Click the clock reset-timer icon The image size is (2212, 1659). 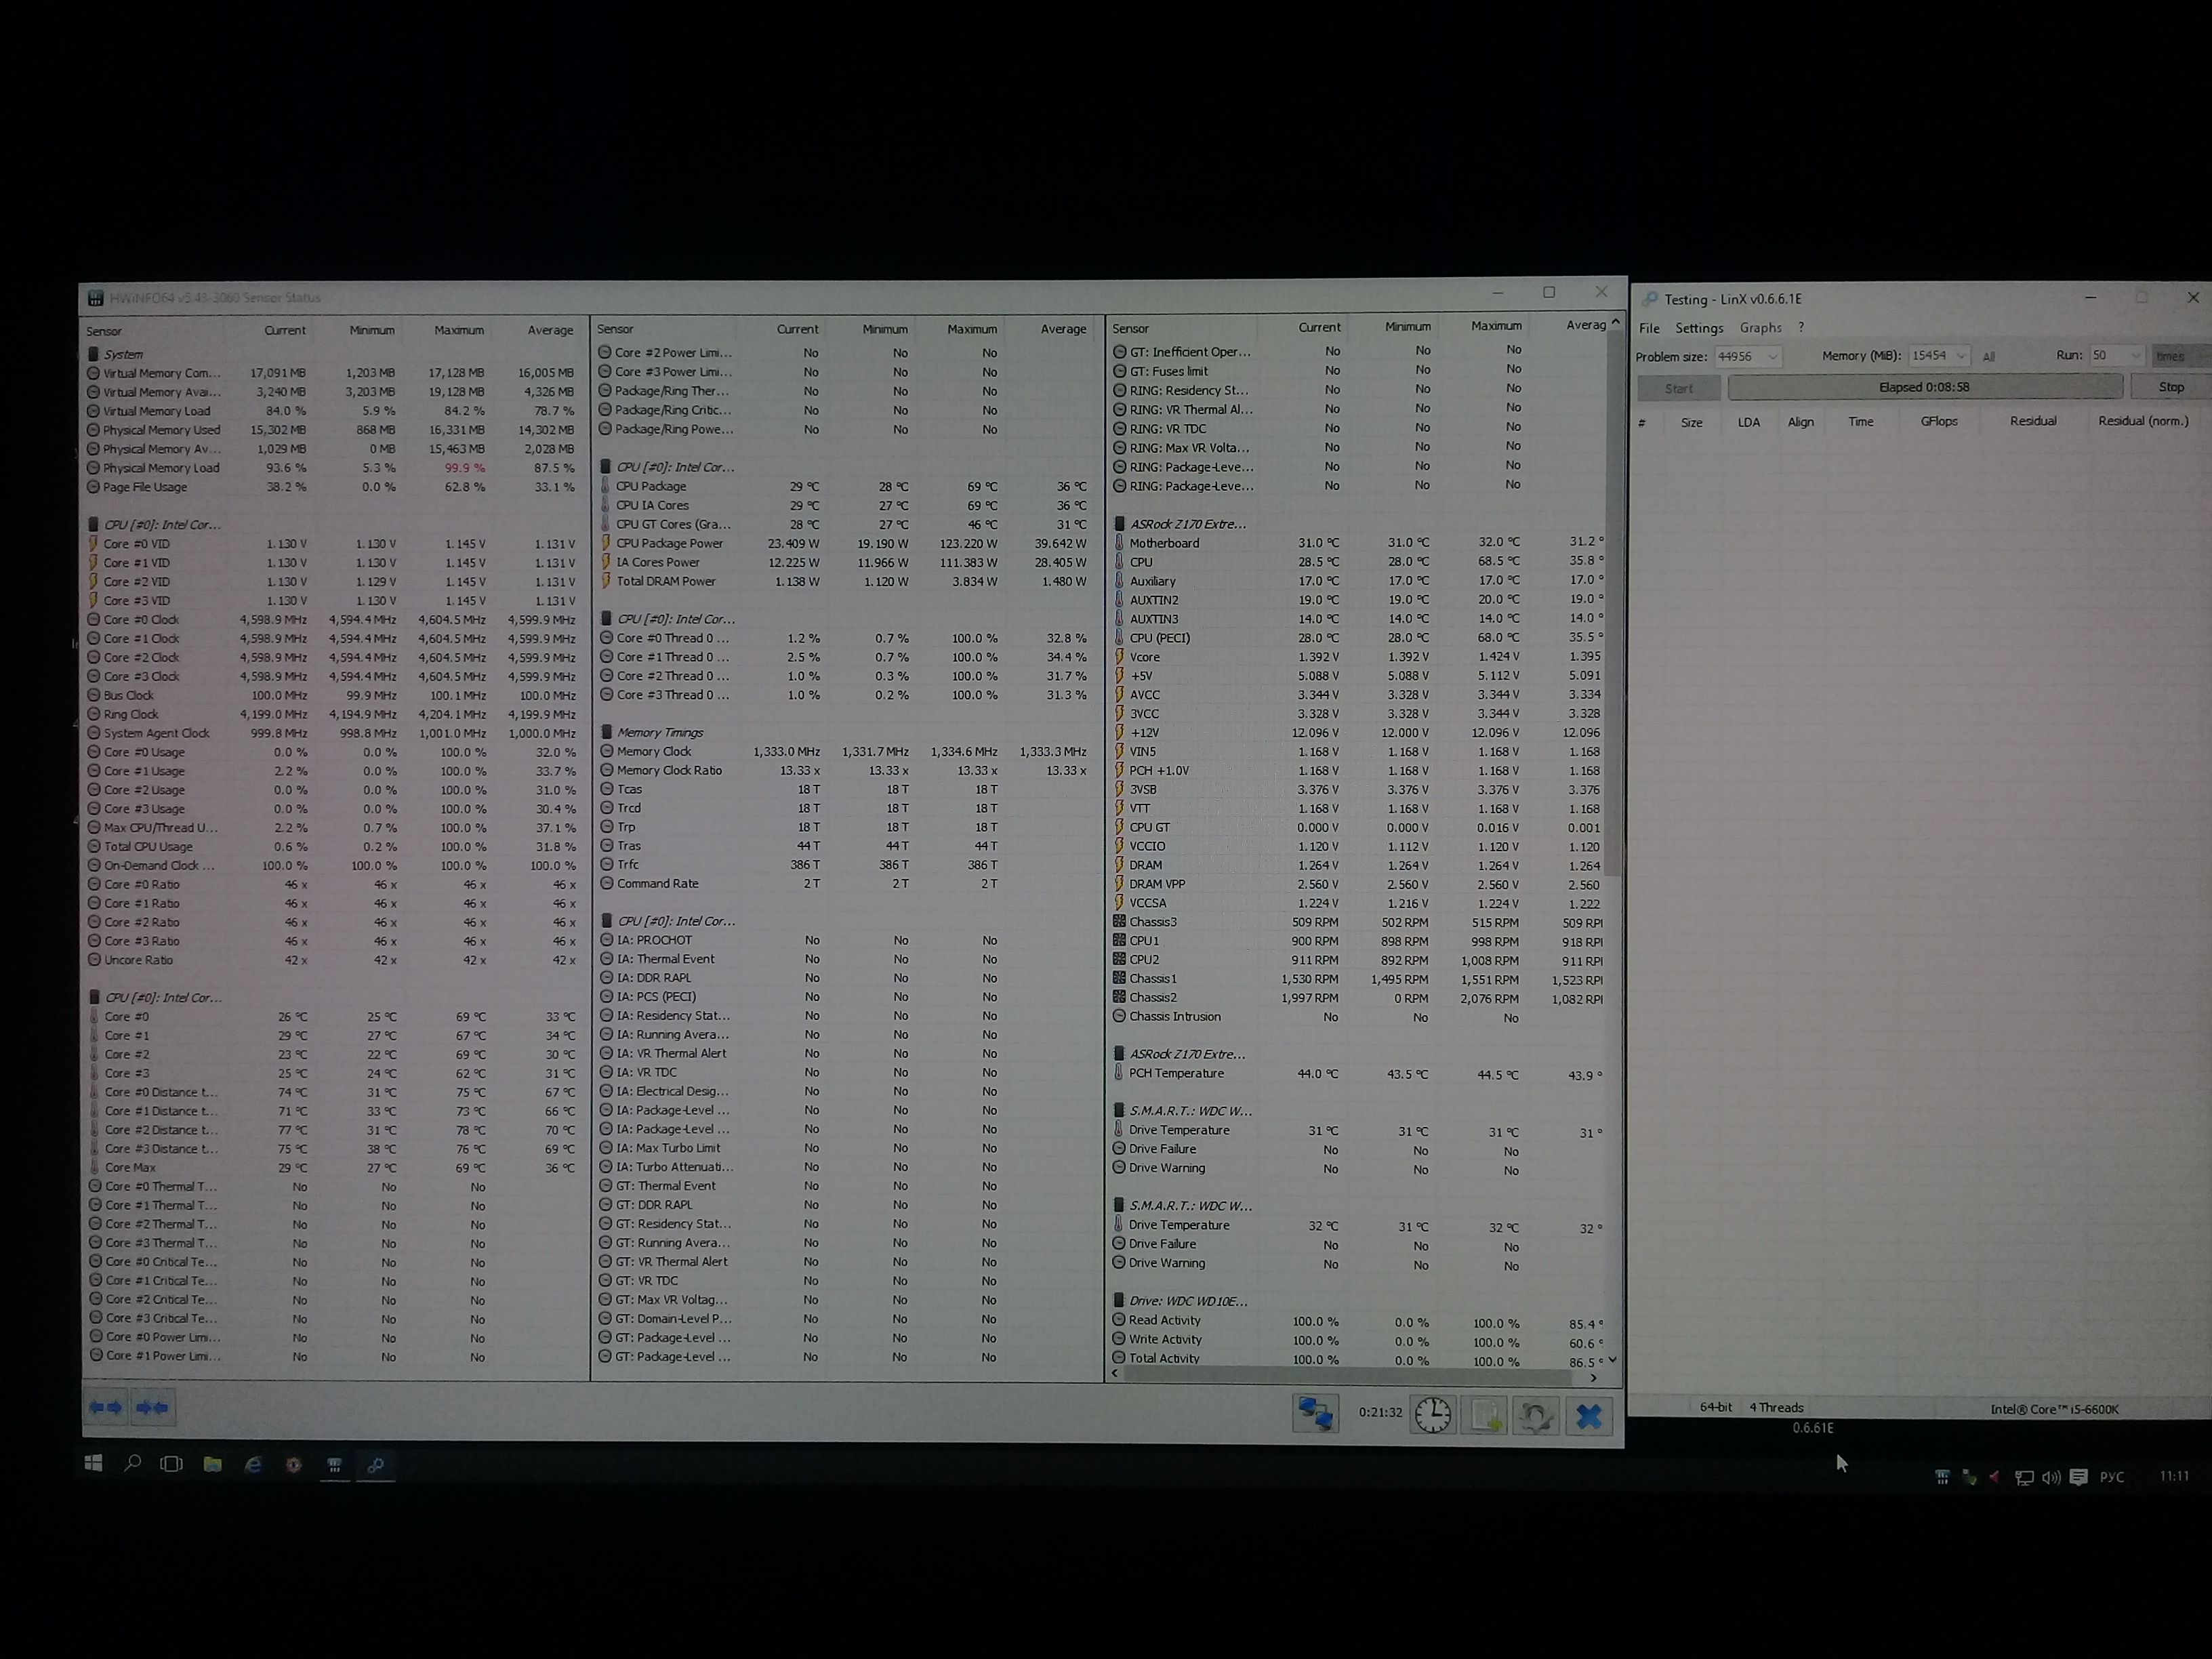click(1432, 1415)
